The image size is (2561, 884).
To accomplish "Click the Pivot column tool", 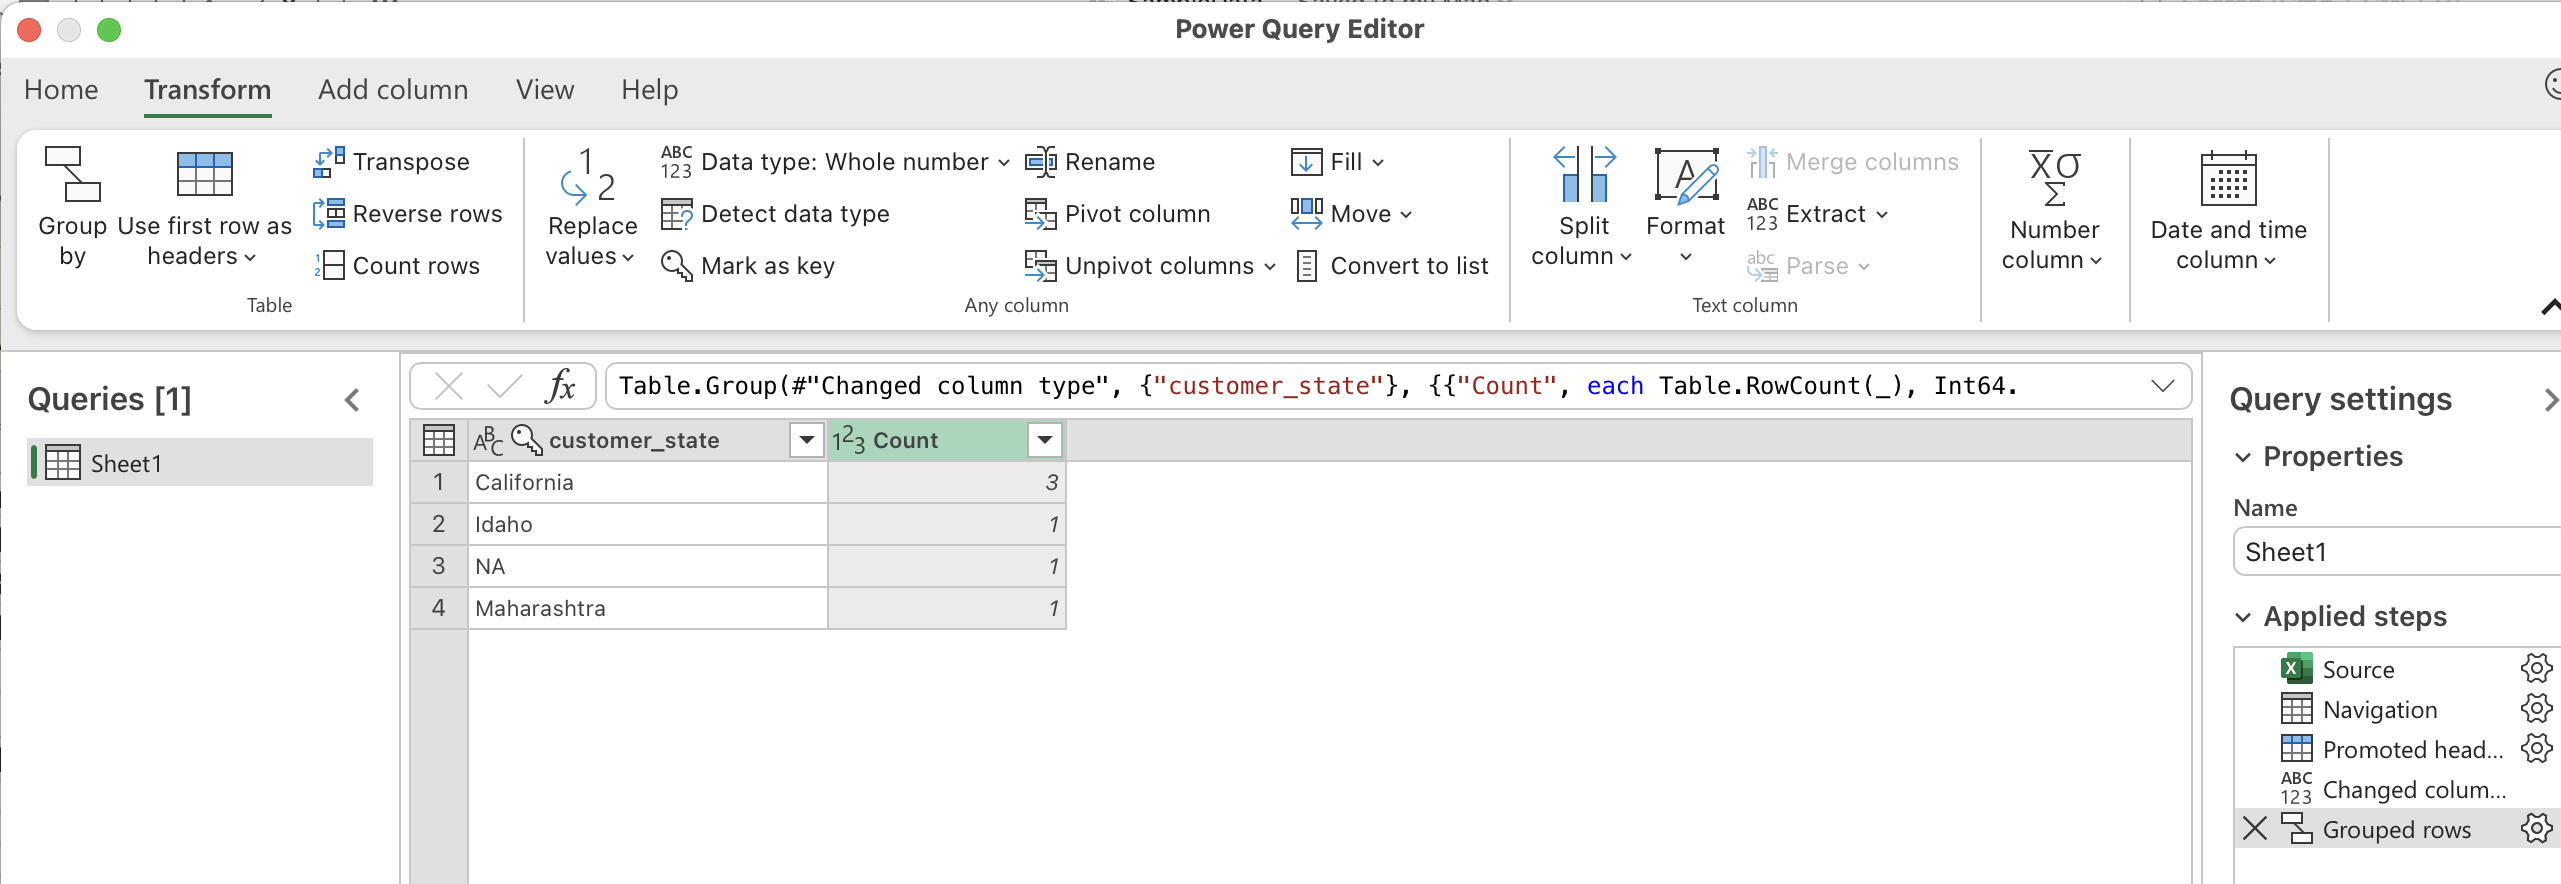I will click(1118, 214).
